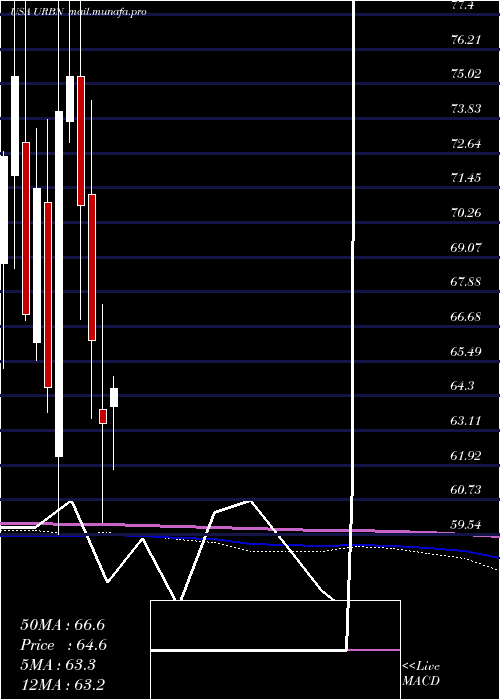Click the 60.73 price axis label

coord(466,490)
